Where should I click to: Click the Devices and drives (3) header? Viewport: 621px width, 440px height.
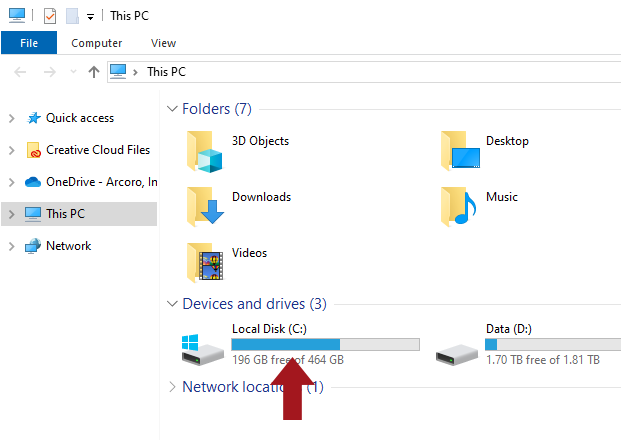point(254,304)
